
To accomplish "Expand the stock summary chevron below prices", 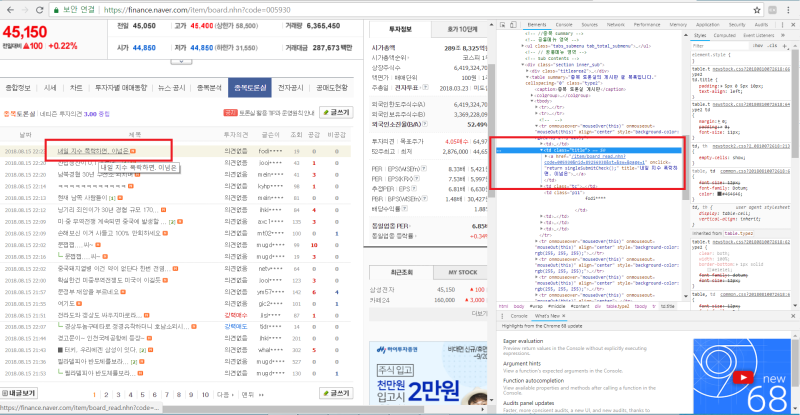I will click(181, 61).
